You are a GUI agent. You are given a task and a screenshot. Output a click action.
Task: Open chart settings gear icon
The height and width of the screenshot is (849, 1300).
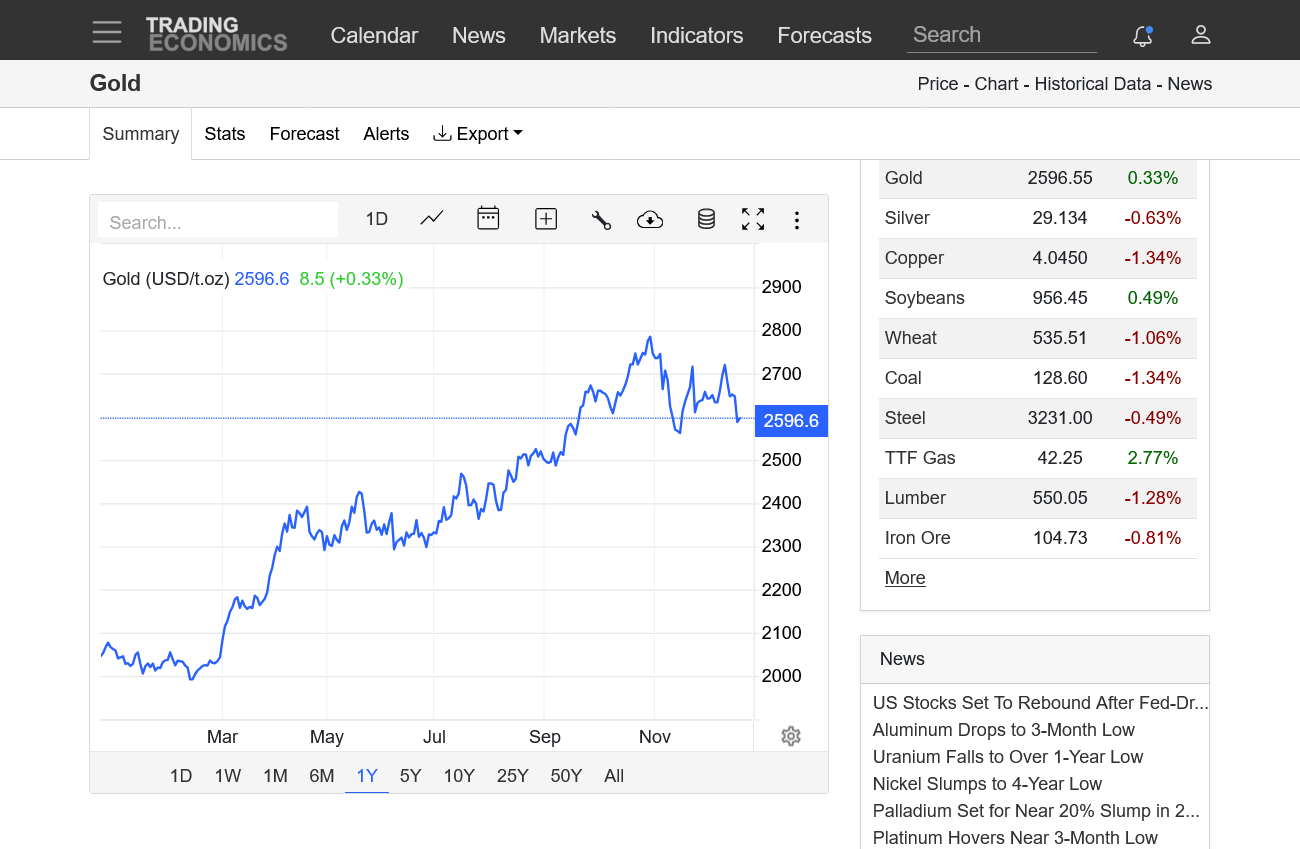(x=791, y=737)
